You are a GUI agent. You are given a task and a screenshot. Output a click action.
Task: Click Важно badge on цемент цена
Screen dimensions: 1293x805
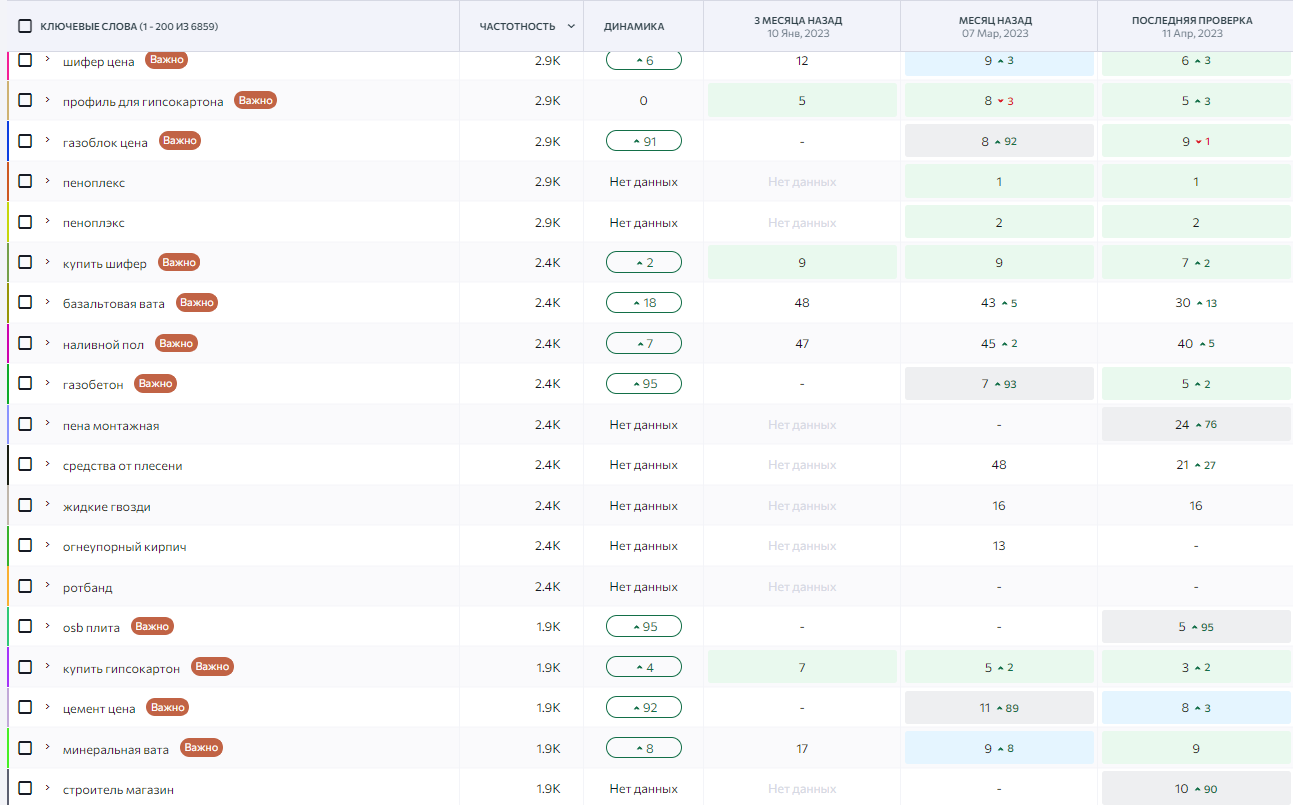[x=168, y=707]
